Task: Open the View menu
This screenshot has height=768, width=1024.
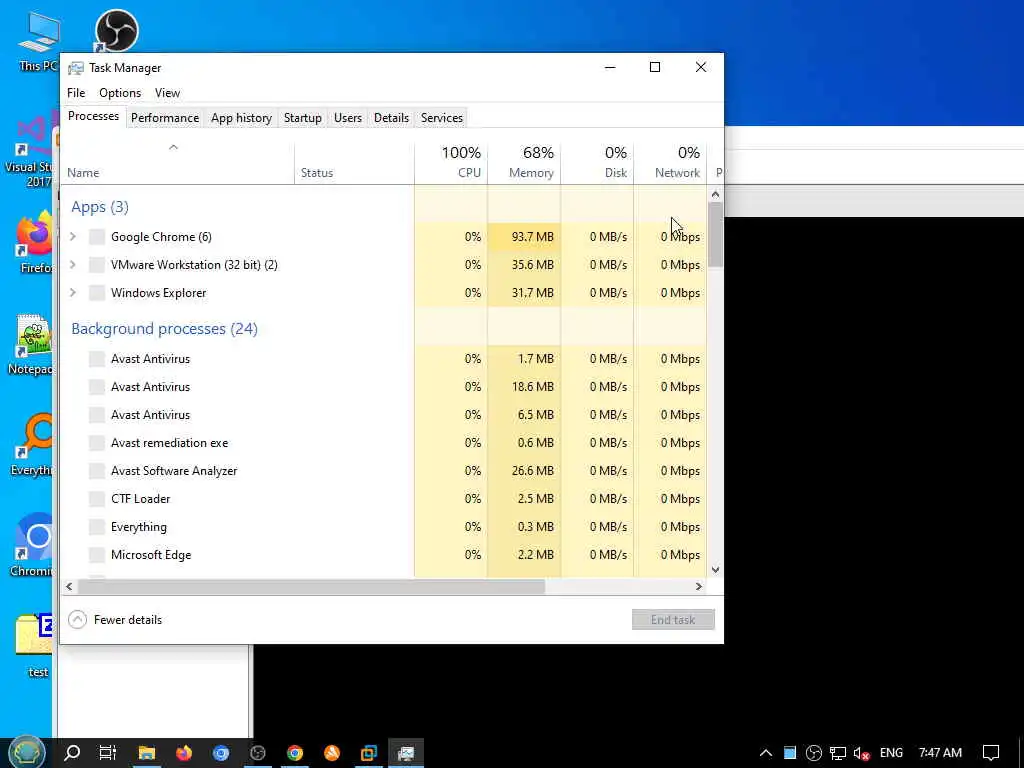Action: pos(167,93)
